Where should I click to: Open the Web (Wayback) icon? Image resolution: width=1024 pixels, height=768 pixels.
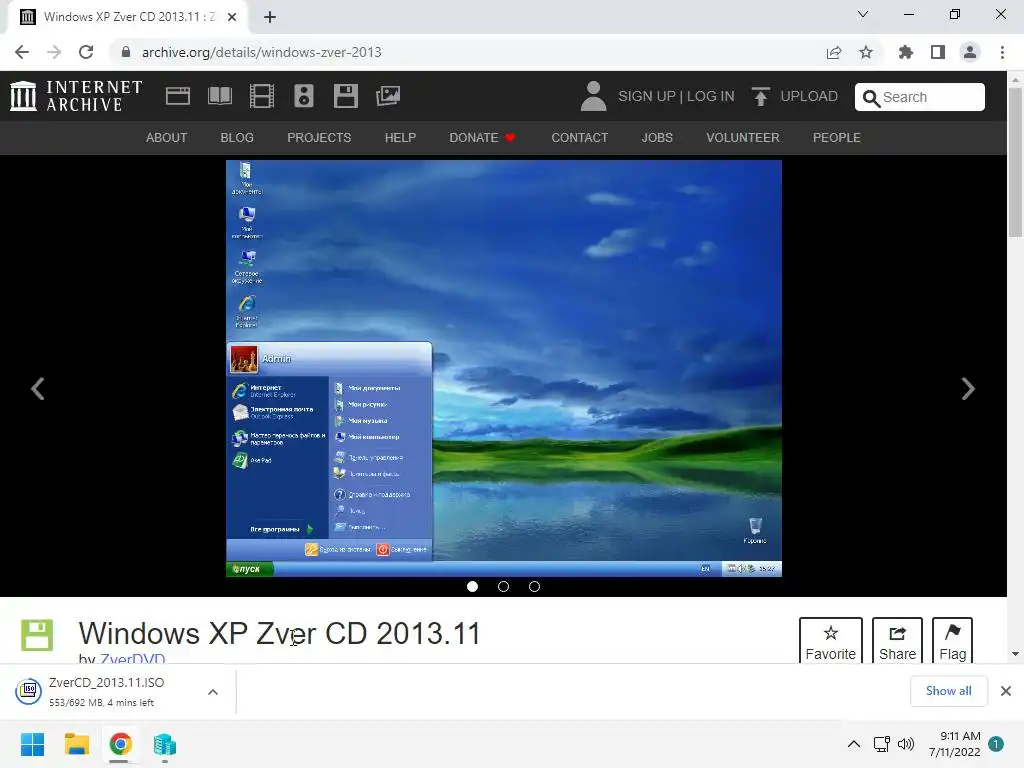point(178,96)
